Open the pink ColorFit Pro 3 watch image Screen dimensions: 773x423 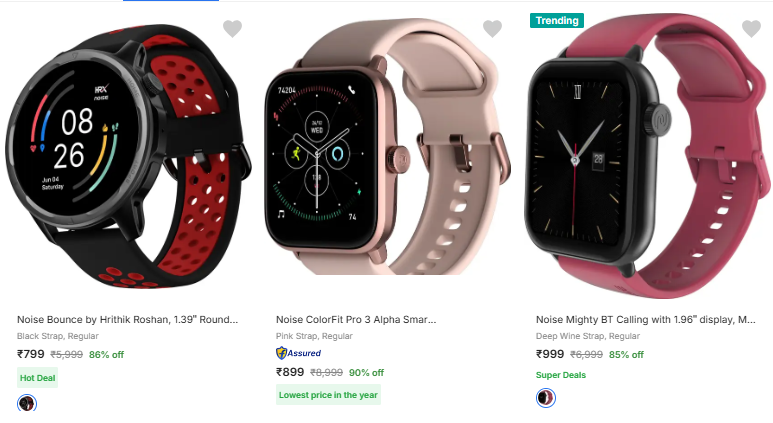pyautogui.click(x=387, y=147)
